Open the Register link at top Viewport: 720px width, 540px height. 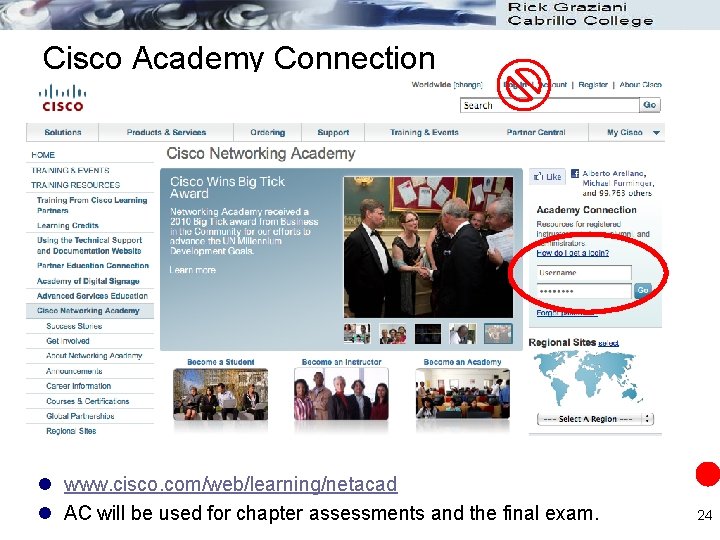pyautogui.click(x=593, y=84)
